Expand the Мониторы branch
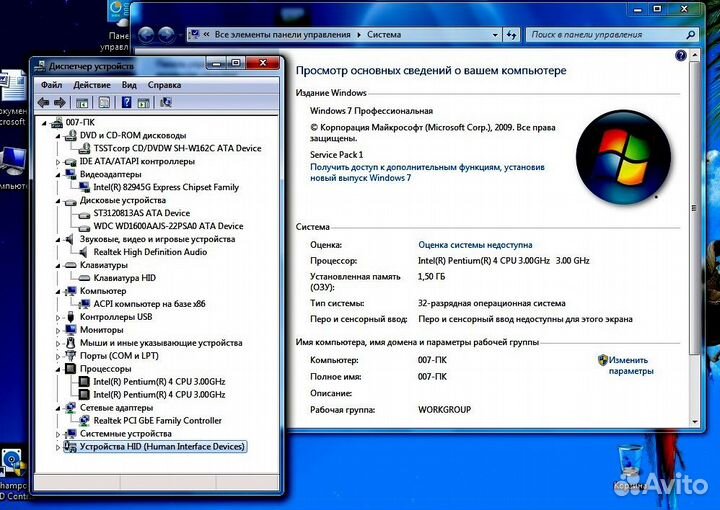 (58, 331)
